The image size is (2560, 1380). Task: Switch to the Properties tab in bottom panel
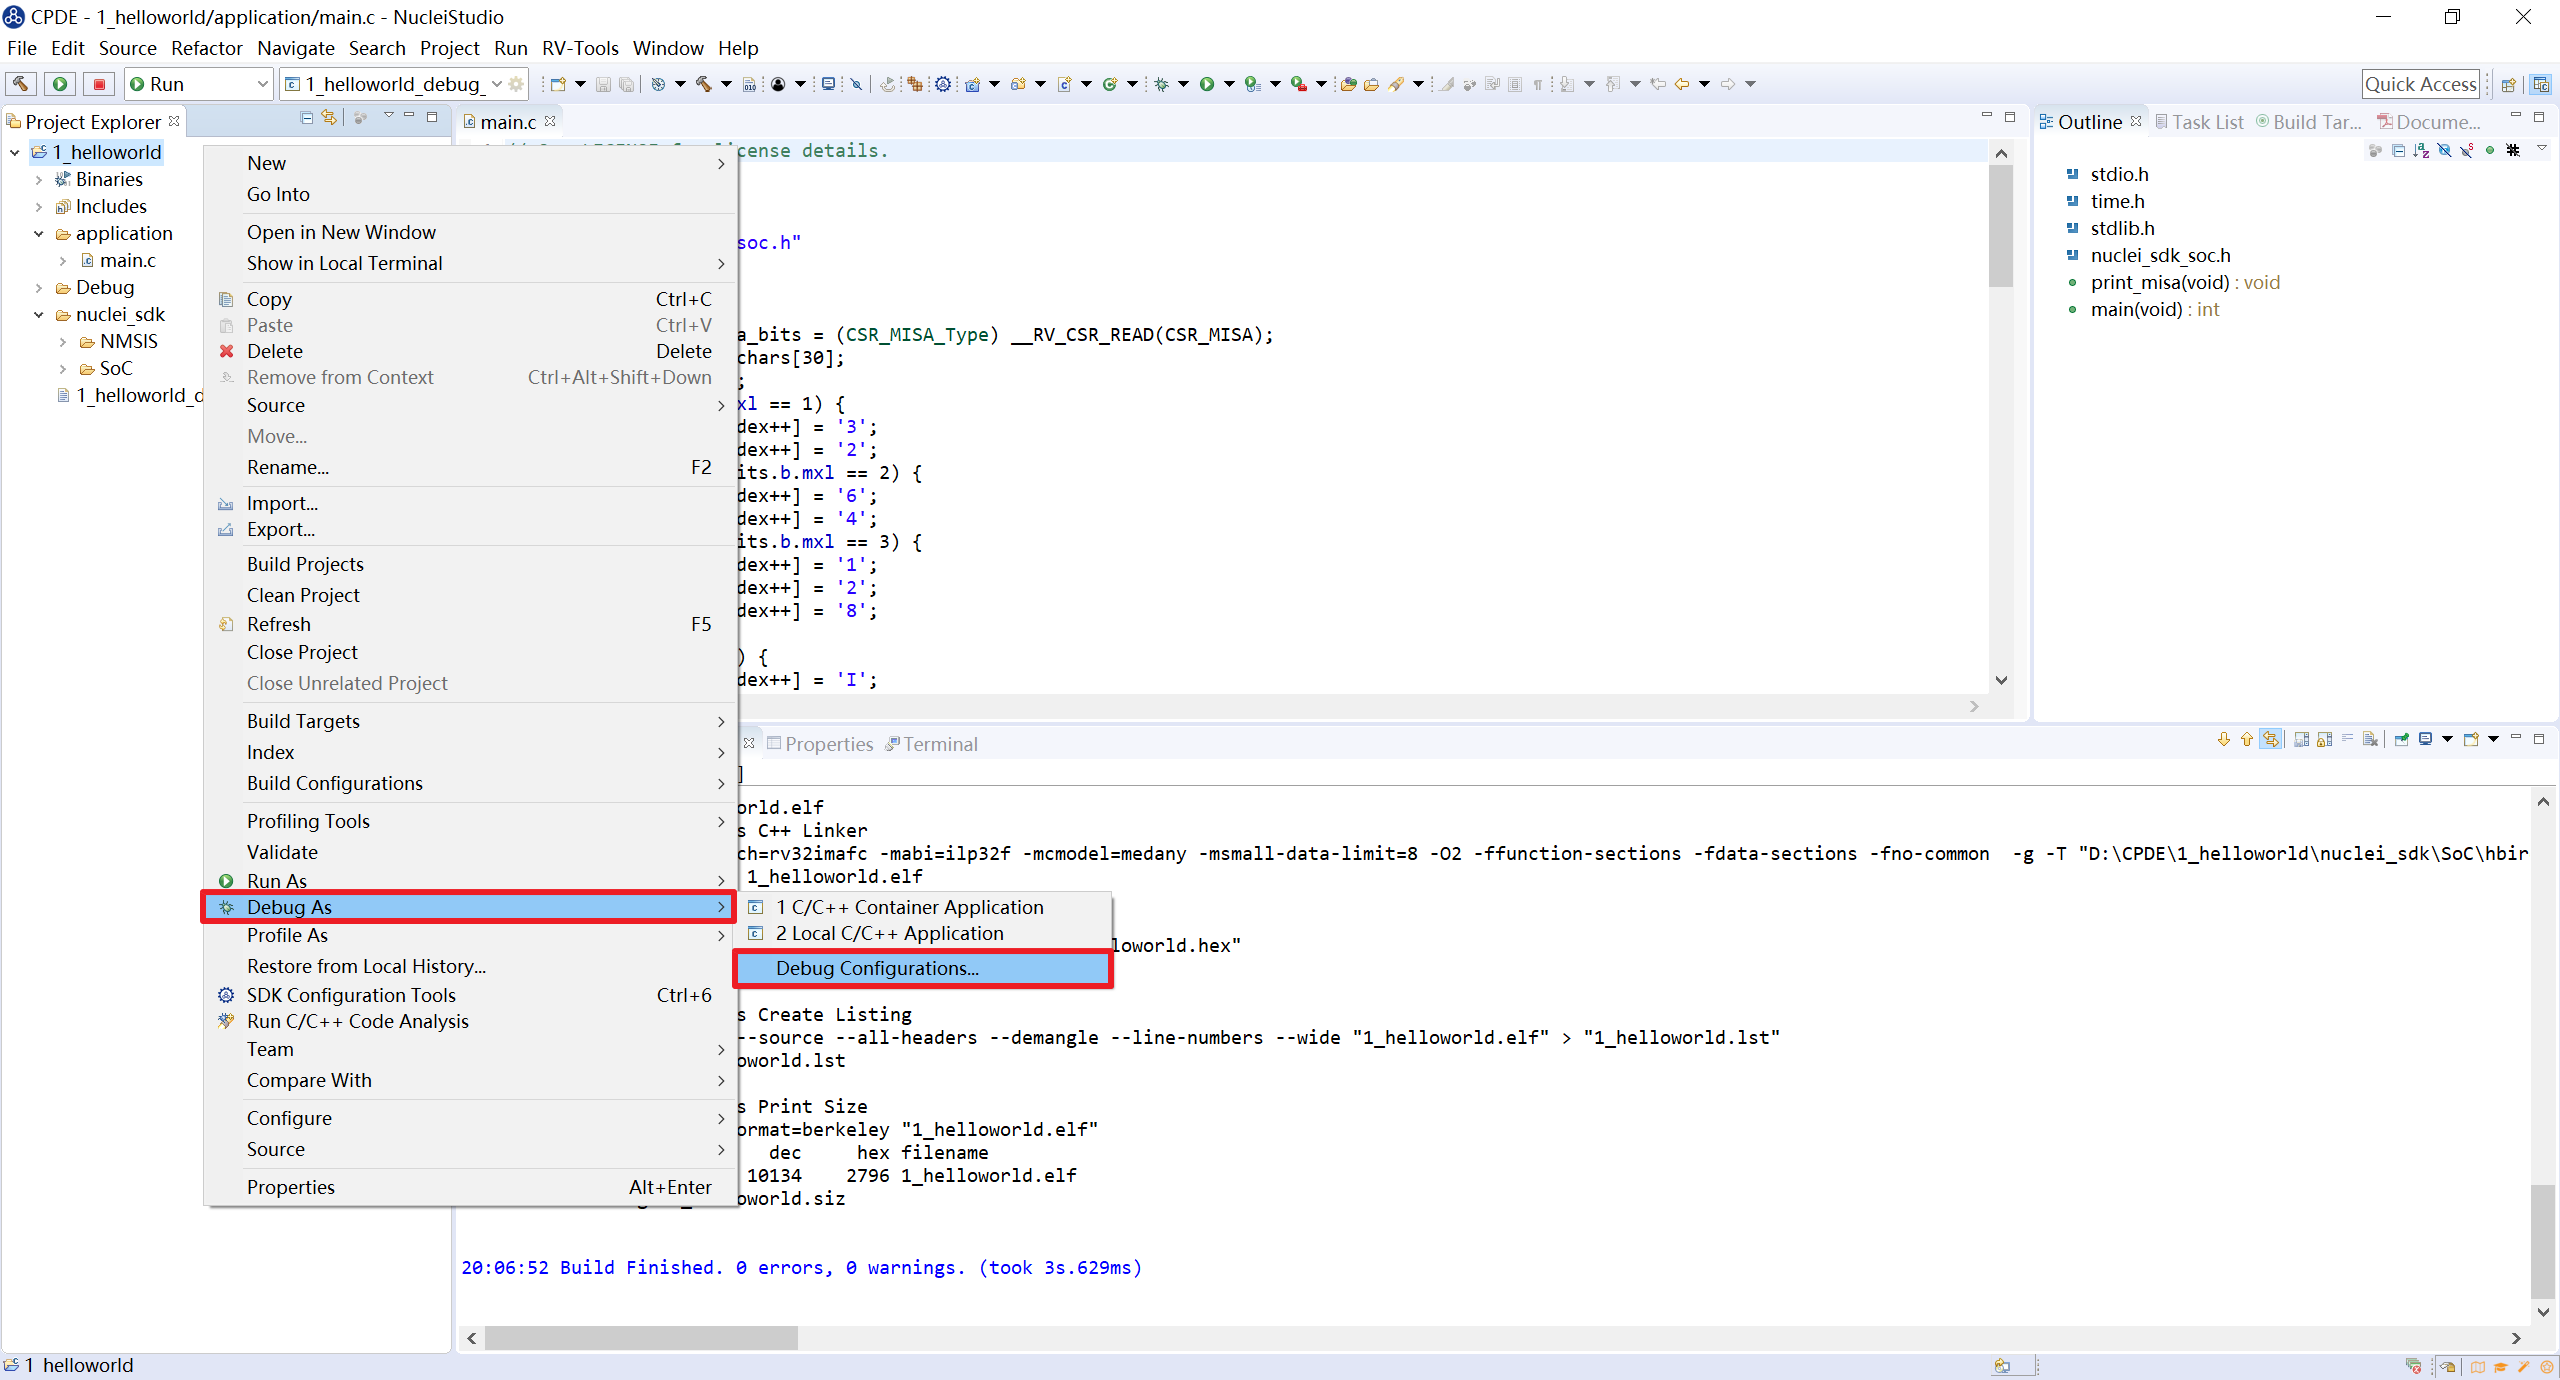(820, 744)
